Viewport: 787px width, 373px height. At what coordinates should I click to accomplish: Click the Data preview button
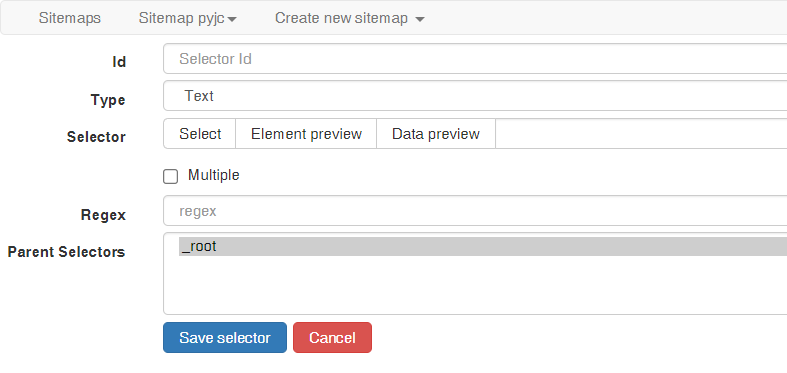(436, 134)
